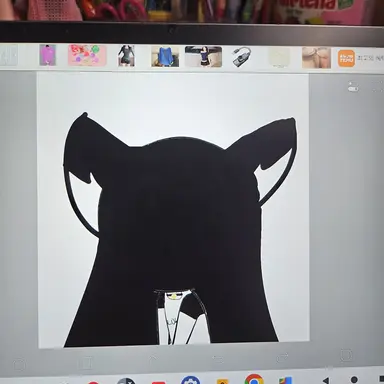Open the beige shapewear ad thumbnail

(316, 58)
